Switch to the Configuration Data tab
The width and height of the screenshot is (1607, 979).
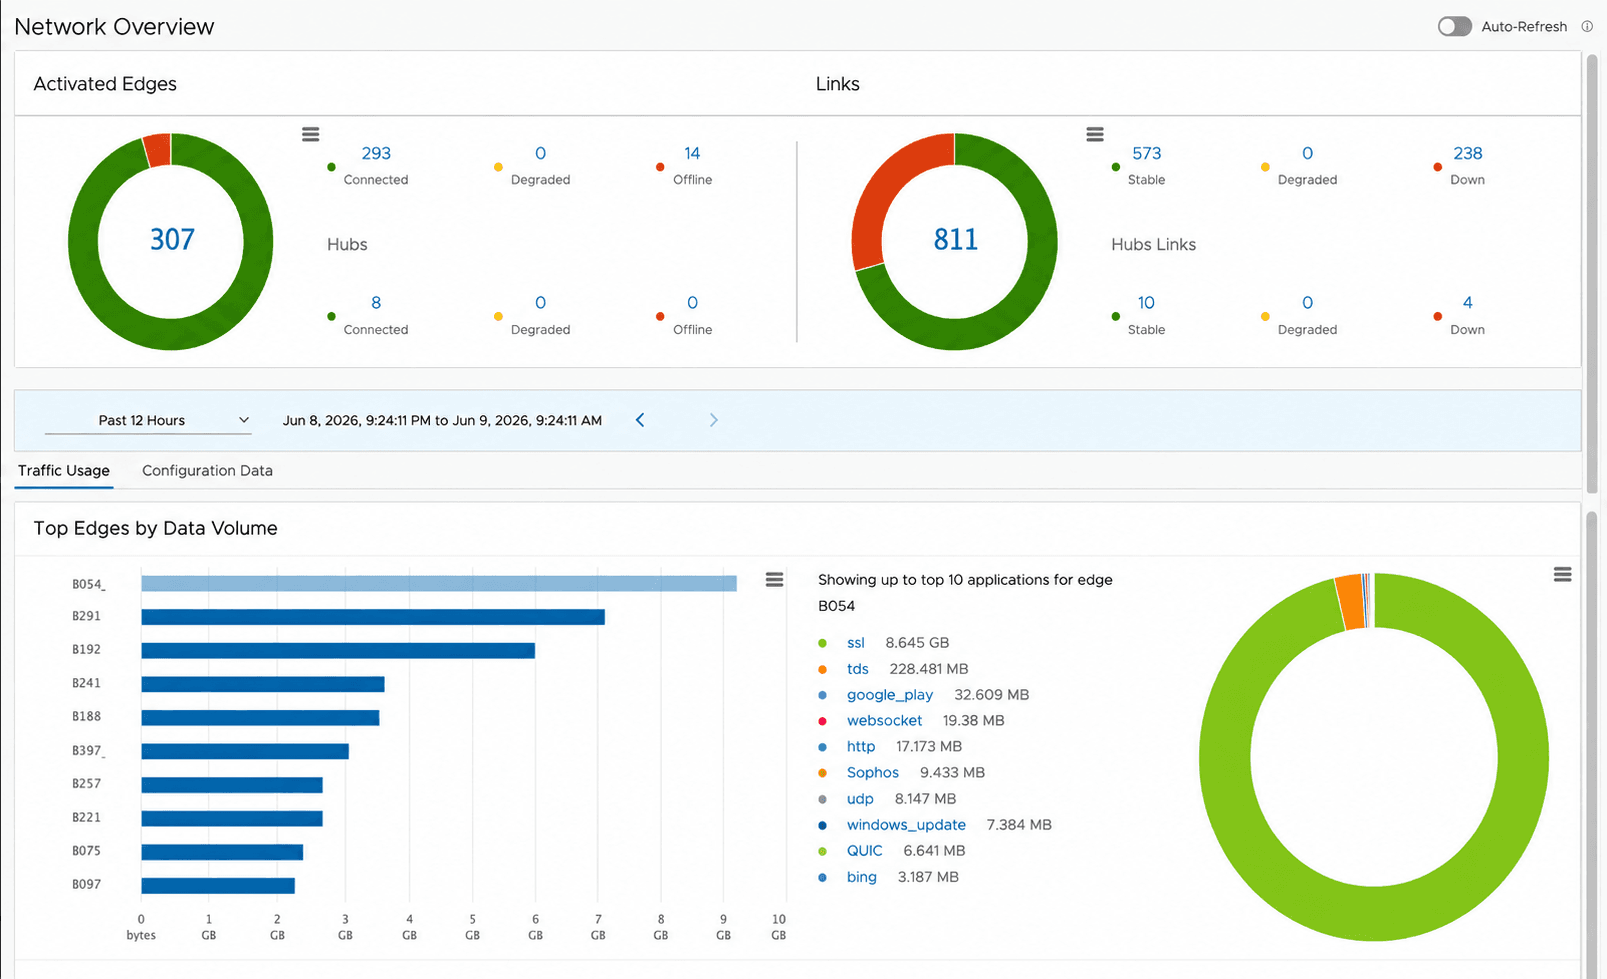click(x=207, y=470)
